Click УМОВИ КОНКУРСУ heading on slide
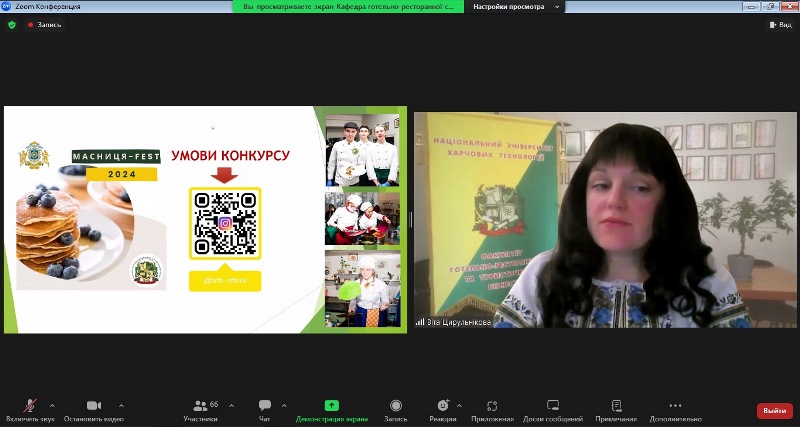Image resolution: width=800 pixels, height=427 pixels. (x=231, y=155)
